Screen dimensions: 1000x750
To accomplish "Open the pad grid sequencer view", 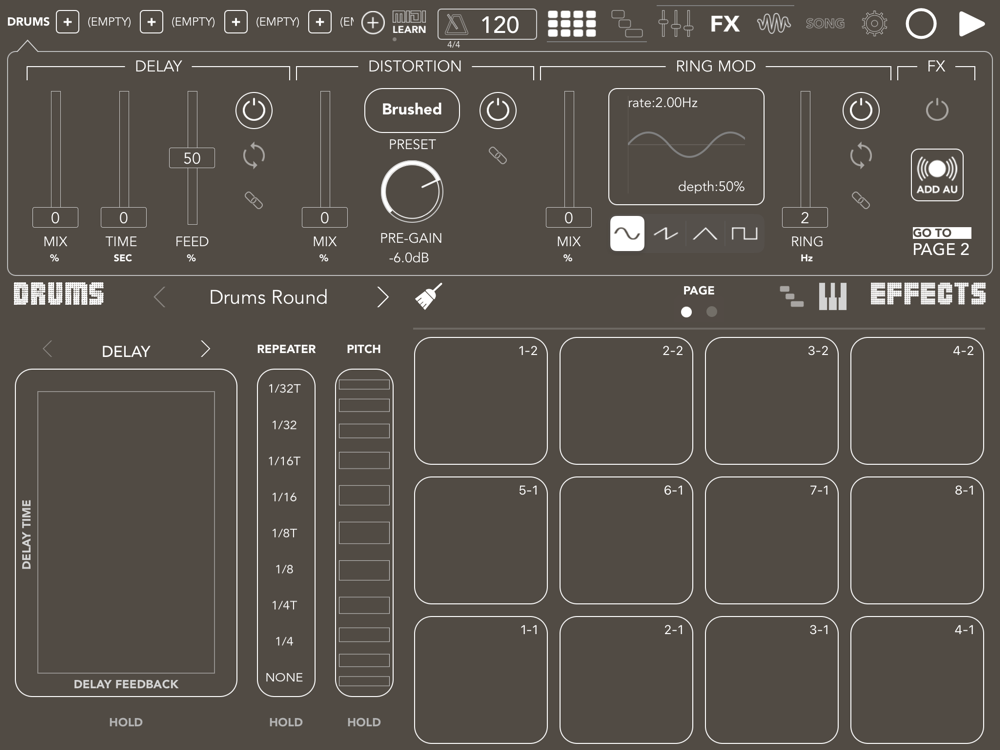I will click(571, 23).
